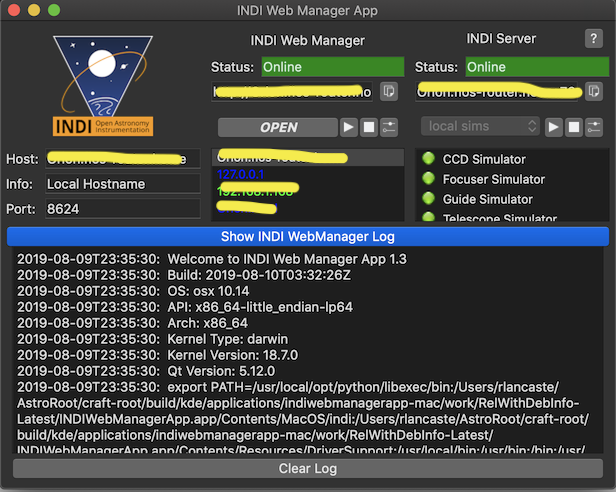Click the INDI logo image
The image size is (616, 492).
pos(103,86)
